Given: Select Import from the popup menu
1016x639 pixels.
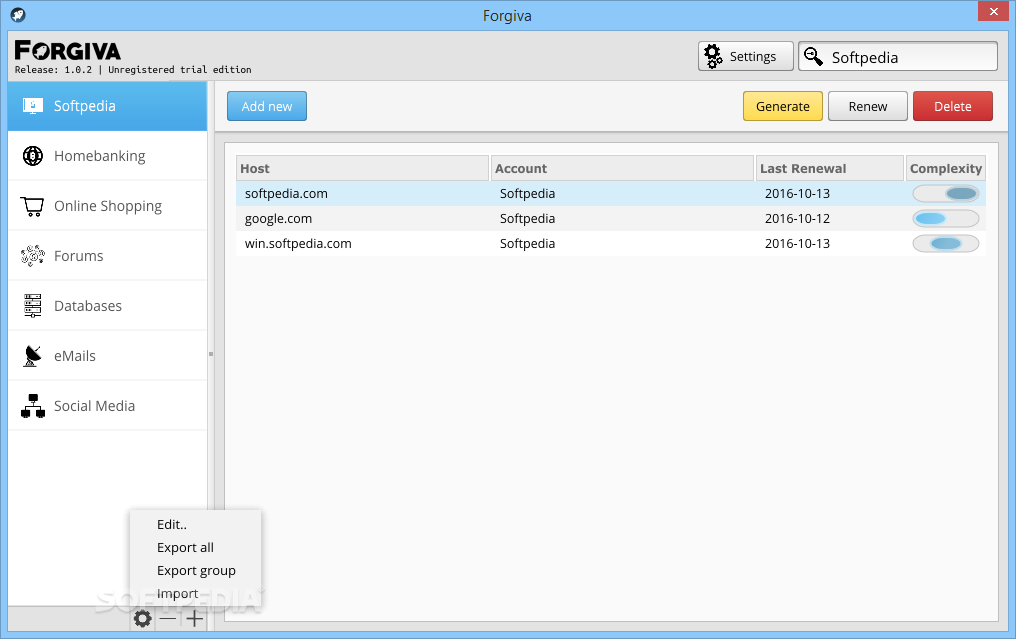Looking at the screenshot, I should coord(195,594).
